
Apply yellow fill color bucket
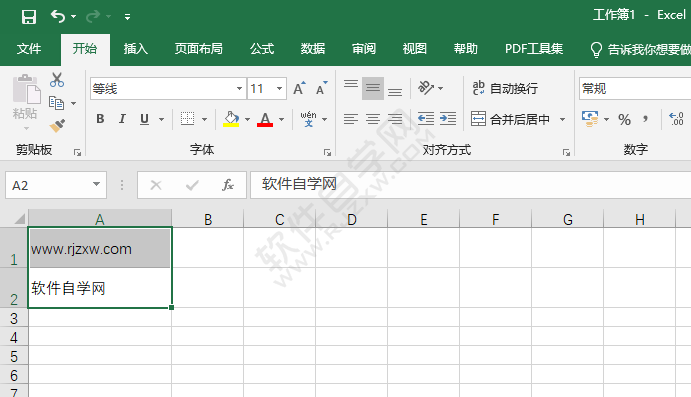click(x=231, y=119)
